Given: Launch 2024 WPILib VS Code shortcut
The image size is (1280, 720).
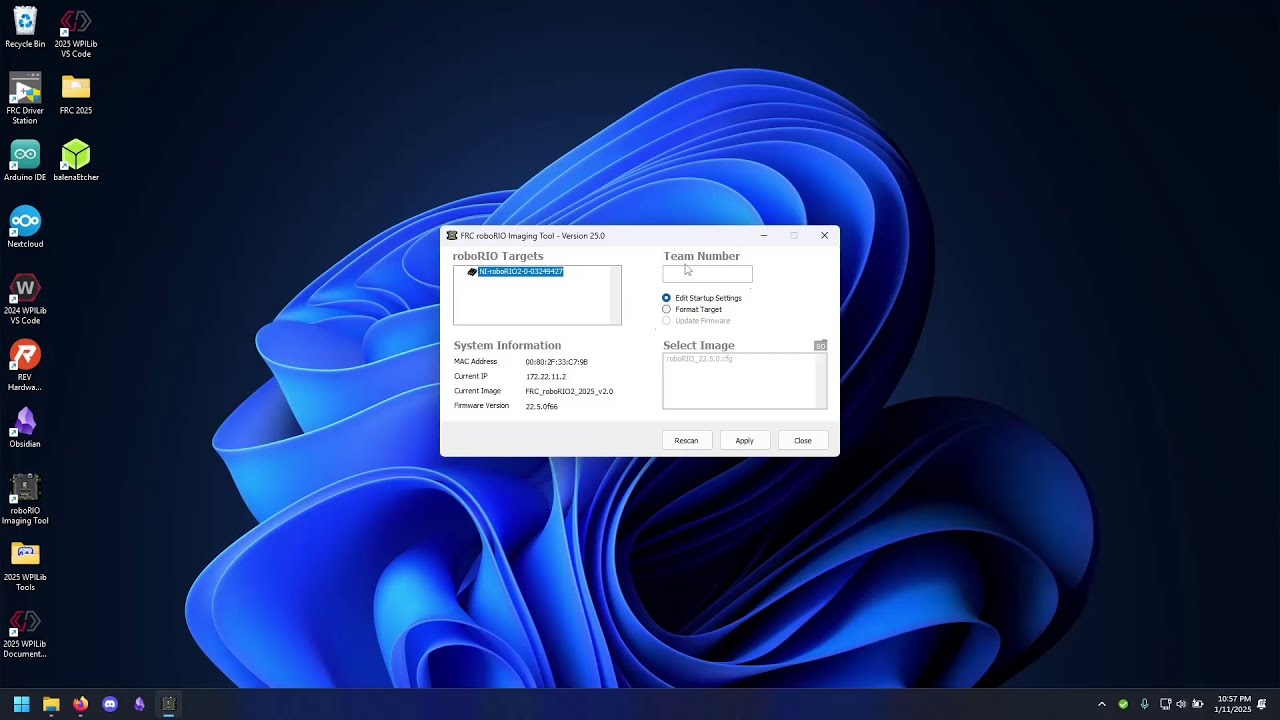Looking at the screenshot, I should click(x=25, y=300).
